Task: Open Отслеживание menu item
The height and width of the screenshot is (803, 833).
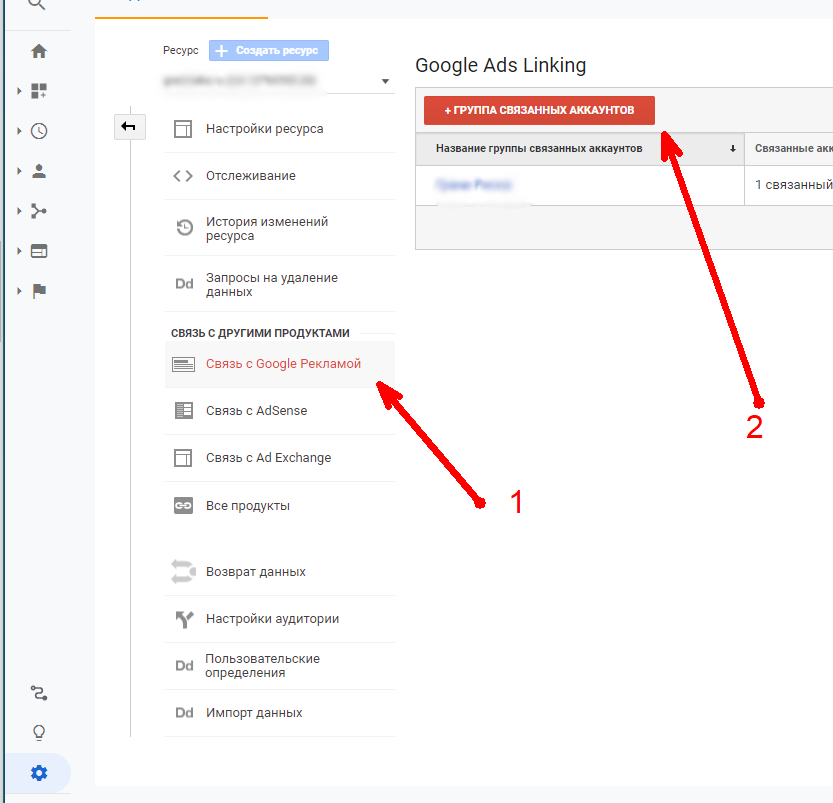Action: tap(280, 176)
